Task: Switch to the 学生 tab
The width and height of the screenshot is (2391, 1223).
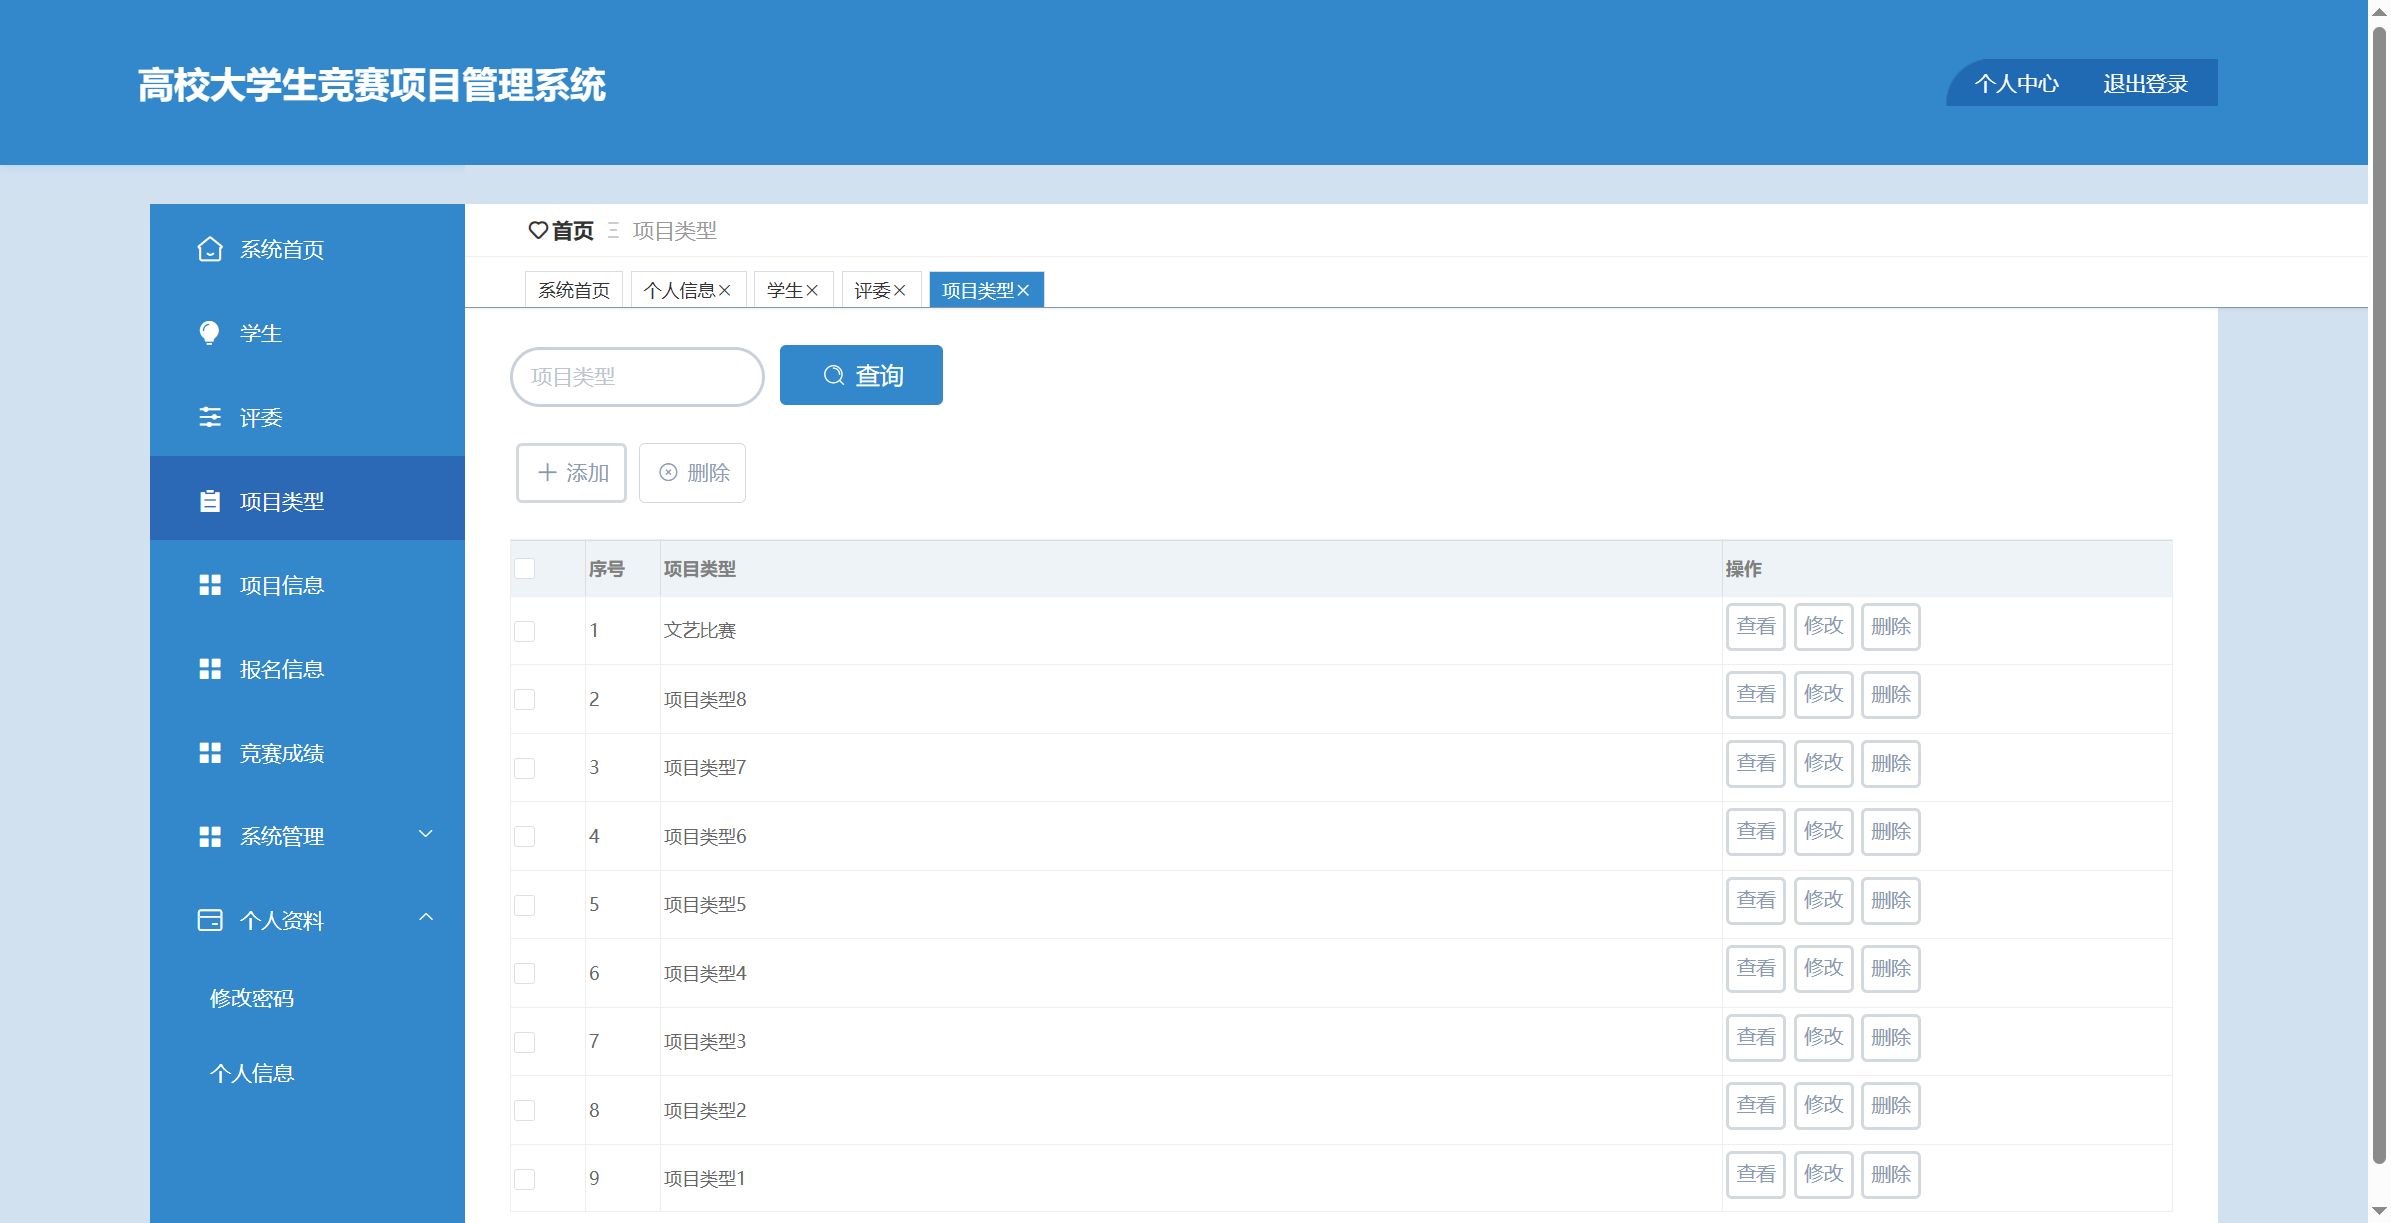Action: click(x=785, y=290)
